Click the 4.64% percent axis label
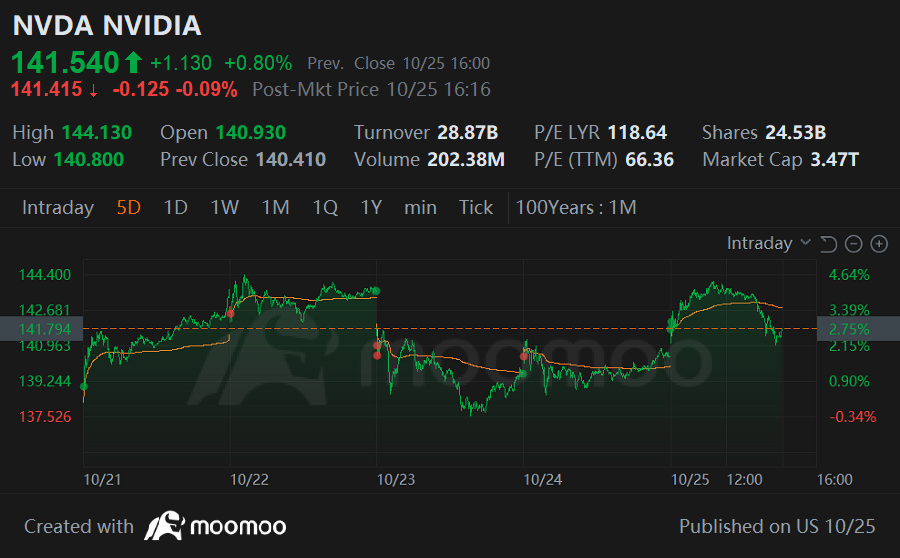Image resolution: width=900 pixels, height=558 pixels. pyautogui.click(x=849, y=275)
